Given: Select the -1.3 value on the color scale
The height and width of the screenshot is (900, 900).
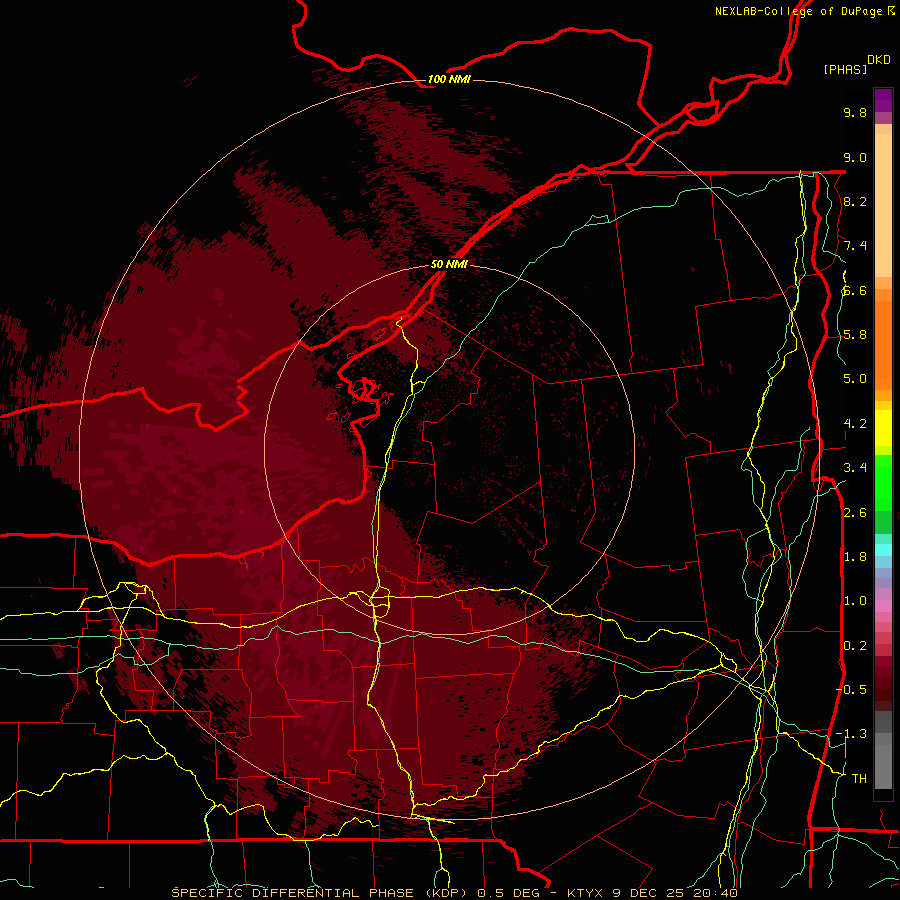Looking at the screenshot, I should tap(852, 734).
